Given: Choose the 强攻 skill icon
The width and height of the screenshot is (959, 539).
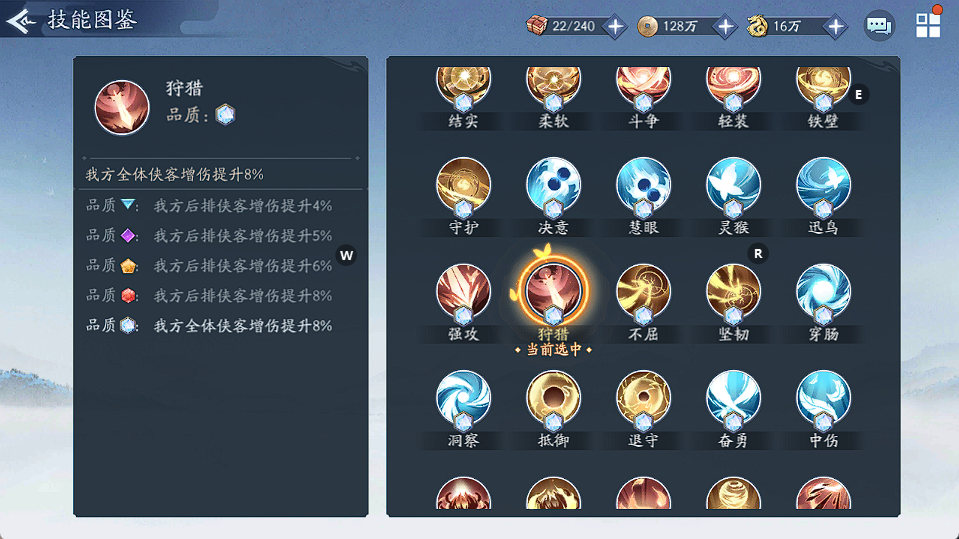Looking at the screenshot, I should click(463, 292).
